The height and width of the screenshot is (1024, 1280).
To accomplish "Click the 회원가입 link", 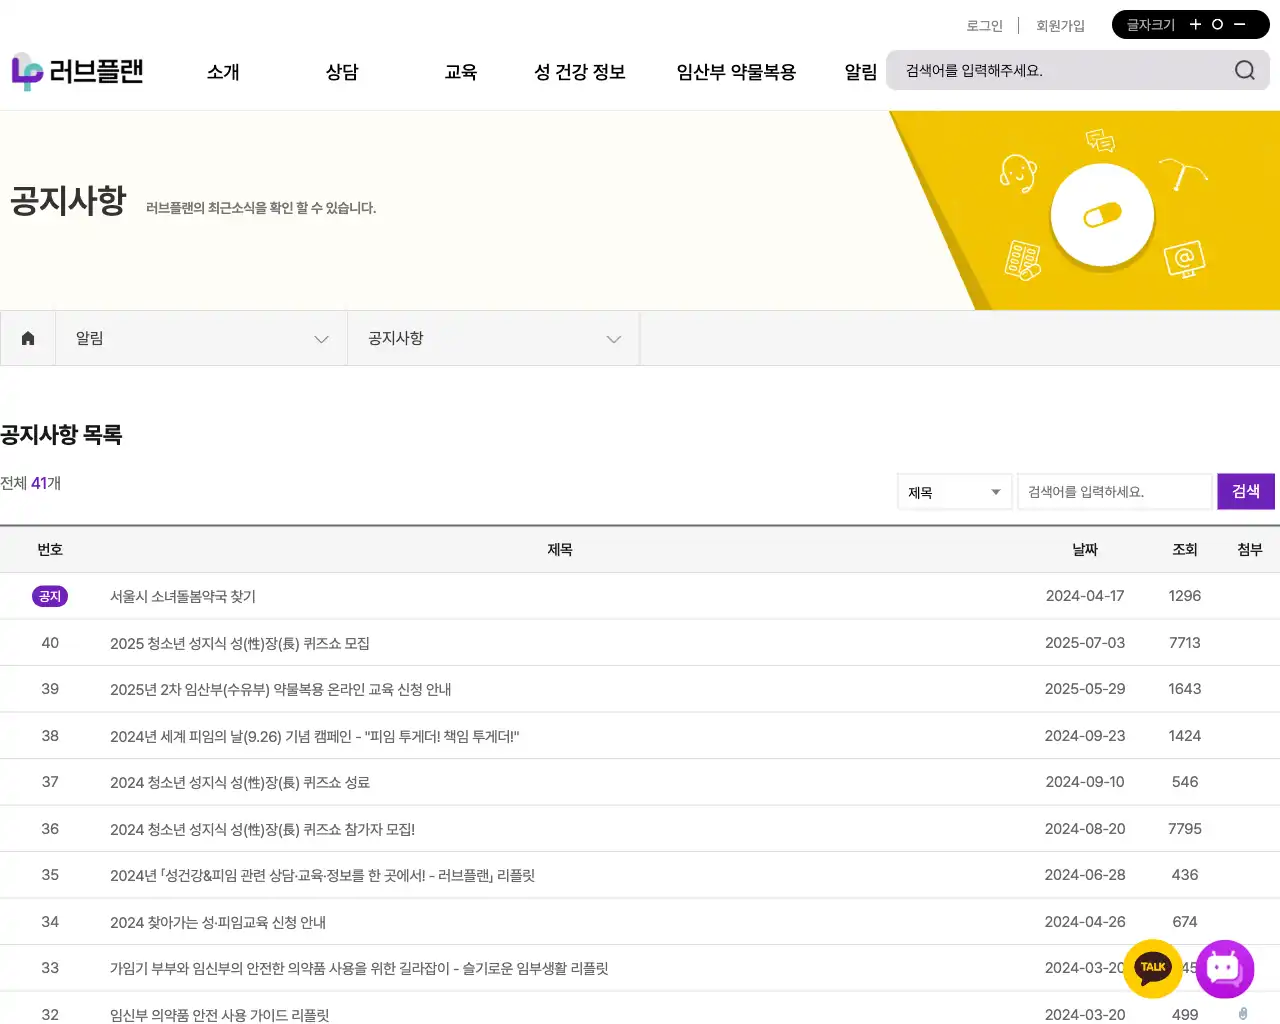I will (x=1060, y=26).
